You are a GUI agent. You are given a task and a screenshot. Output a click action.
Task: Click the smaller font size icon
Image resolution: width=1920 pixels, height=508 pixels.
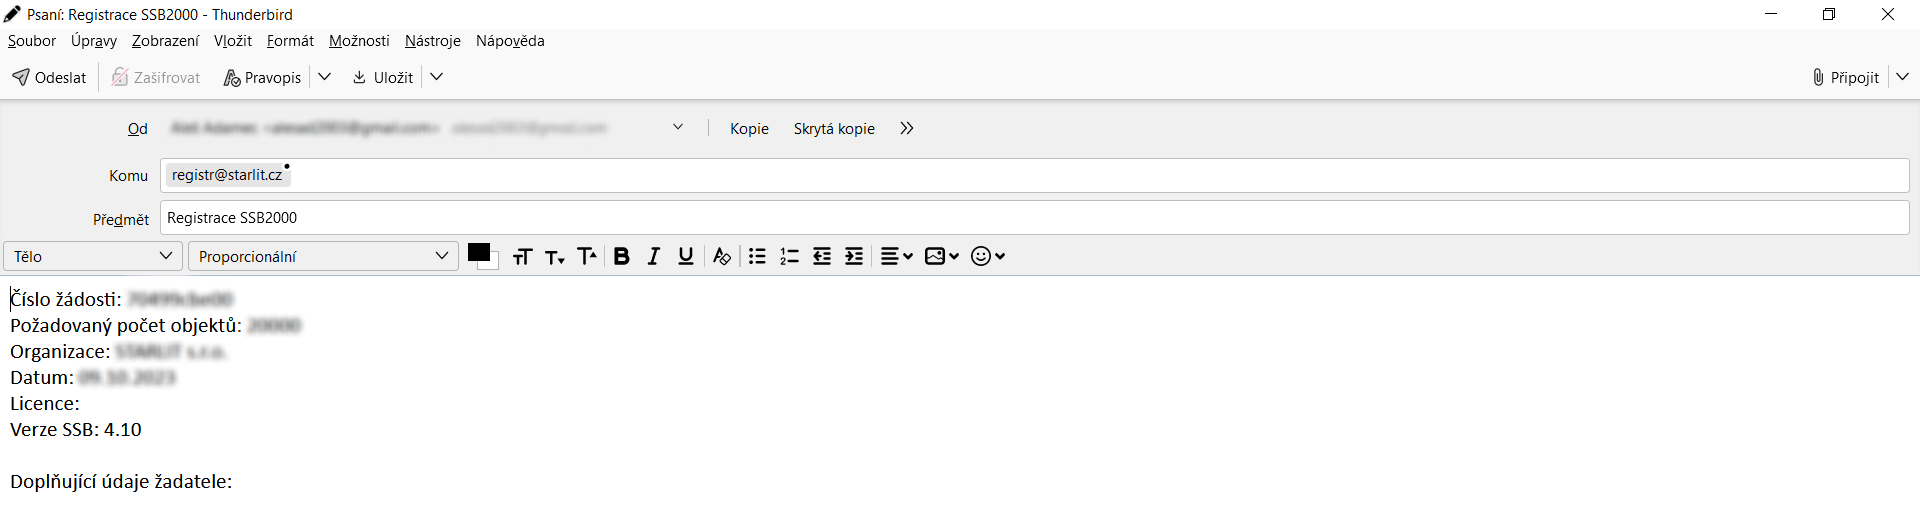(x=554, y=257)
